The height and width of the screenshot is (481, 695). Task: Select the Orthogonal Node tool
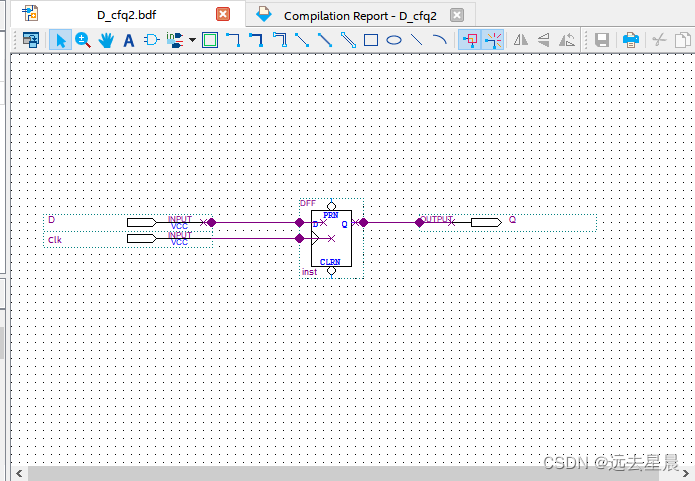pos(233,40)
